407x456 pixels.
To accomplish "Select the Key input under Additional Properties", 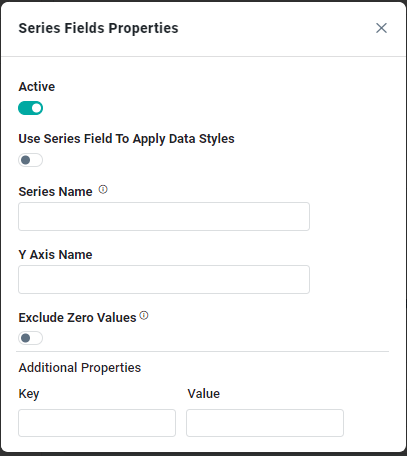I will 97,423.
